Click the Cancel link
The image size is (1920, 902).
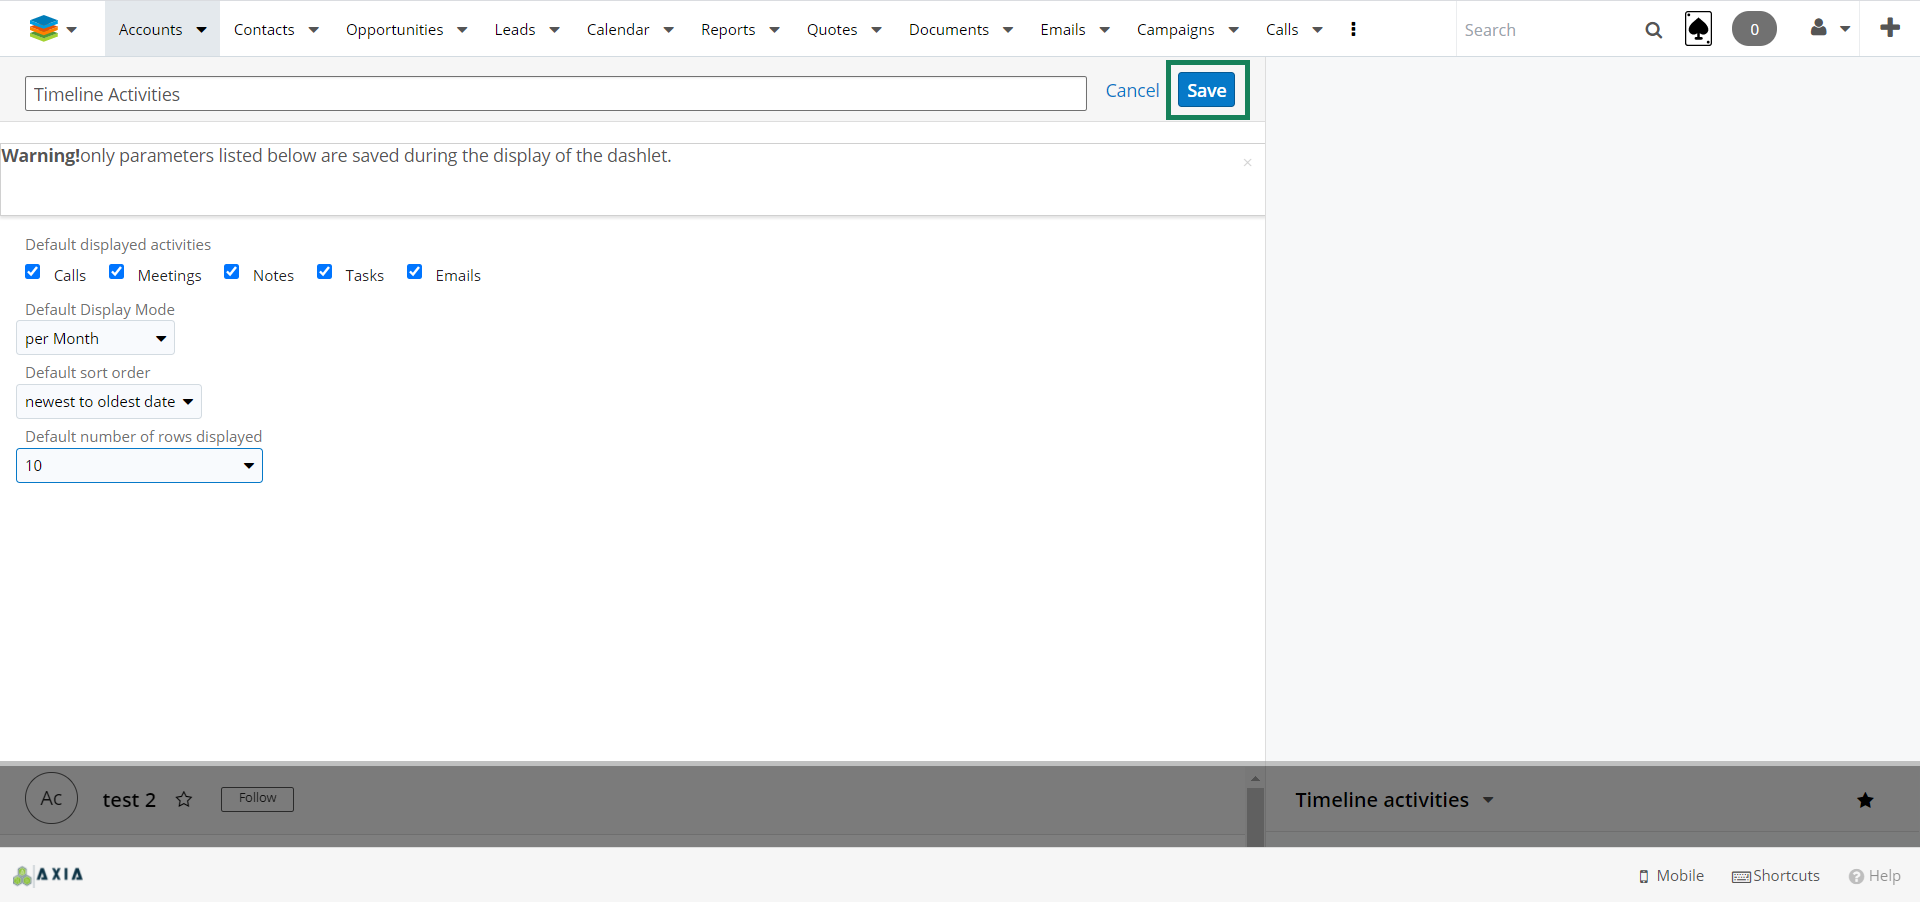pos(1132,90)
